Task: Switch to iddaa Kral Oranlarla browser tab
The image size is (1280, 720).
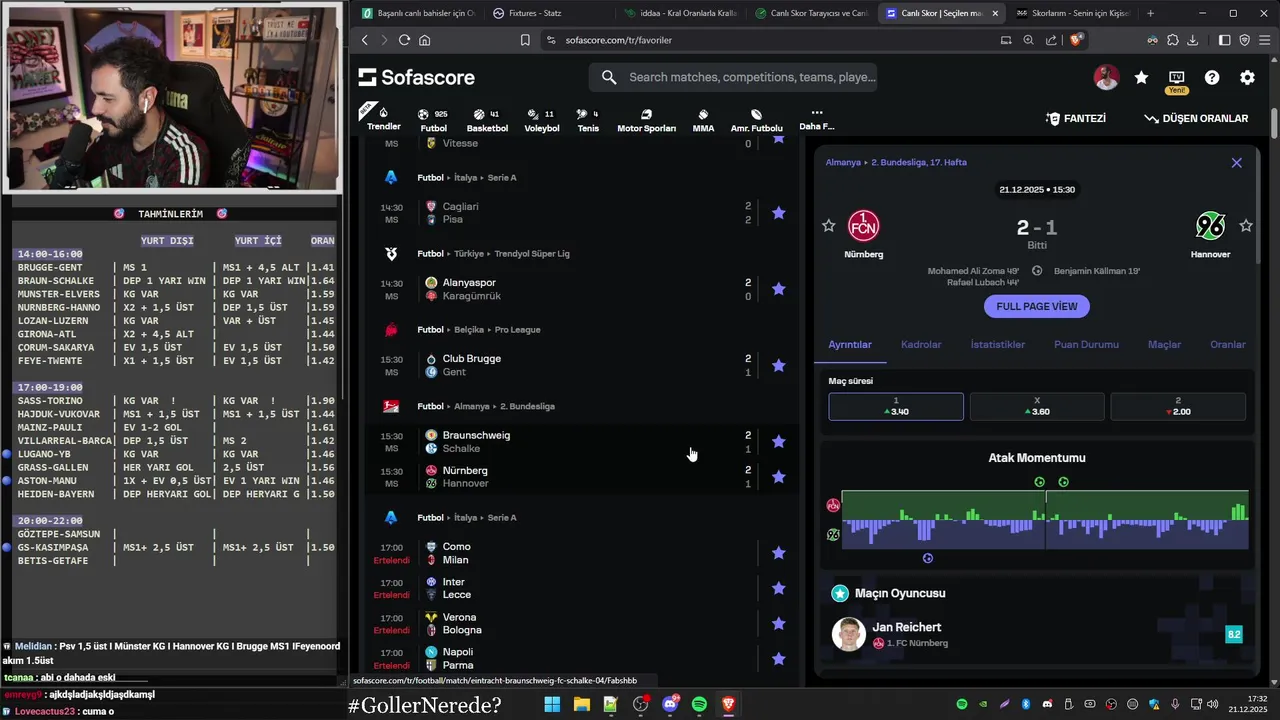Action: click(x=680, y=13)
